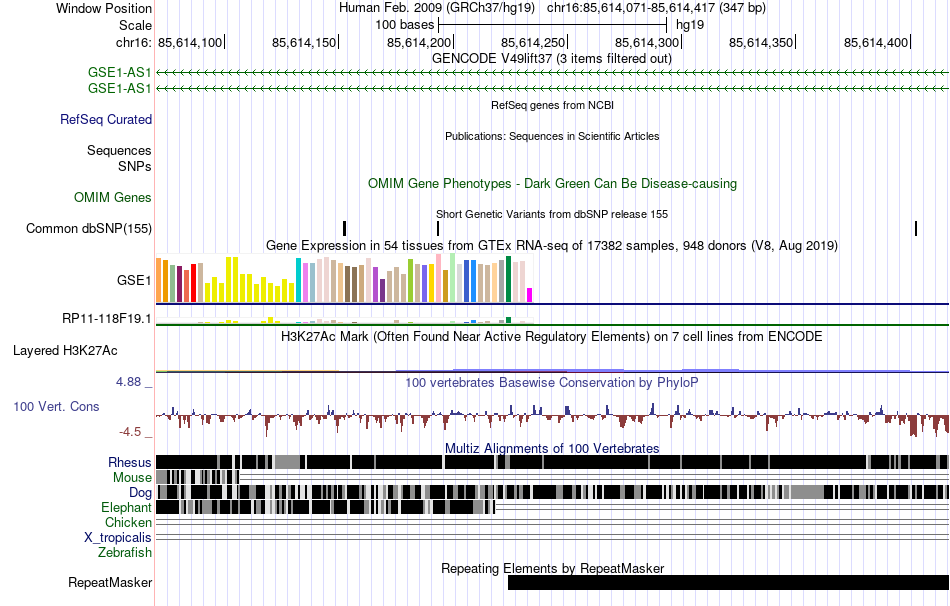The image size is (950, 606).
Task: Click the magenta bar in GSE1 expression chart
Action: coord(530,295)
